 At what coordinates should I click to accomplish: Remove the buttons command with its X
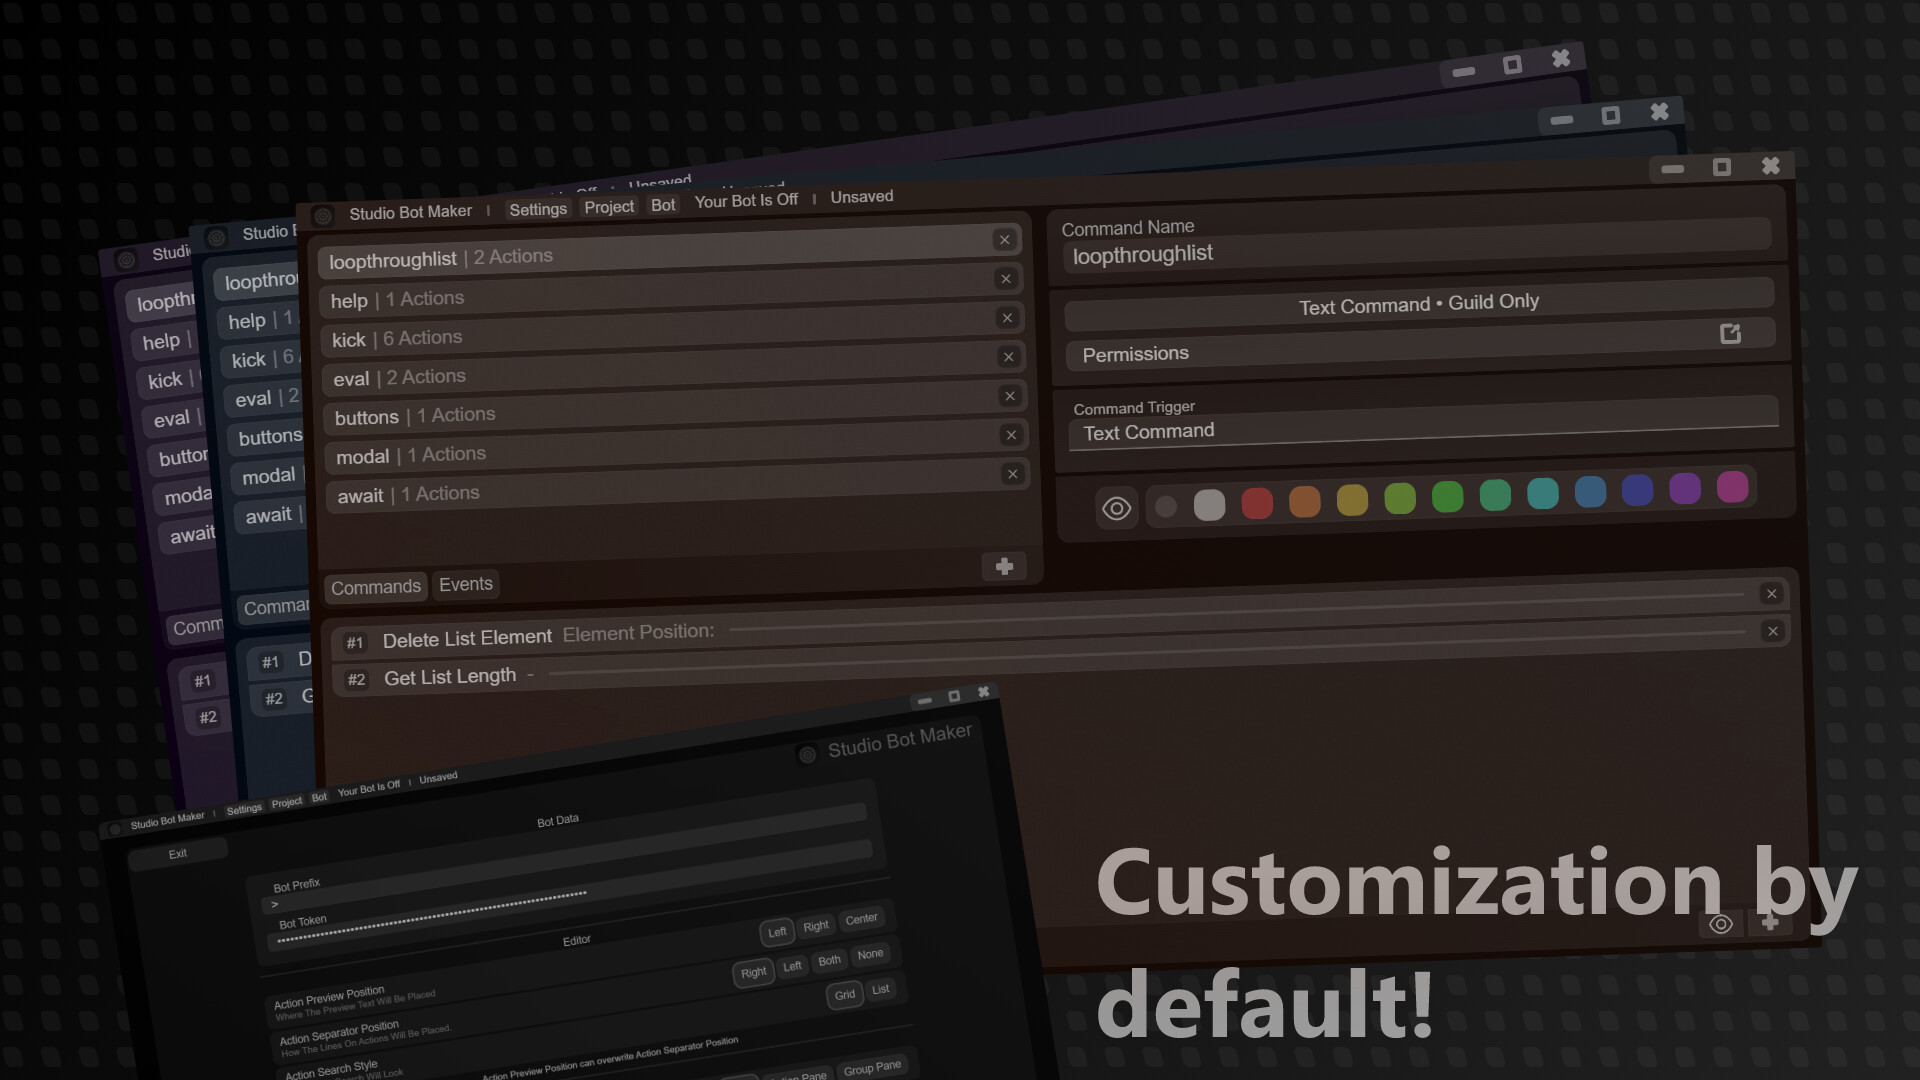point(1010,396)
